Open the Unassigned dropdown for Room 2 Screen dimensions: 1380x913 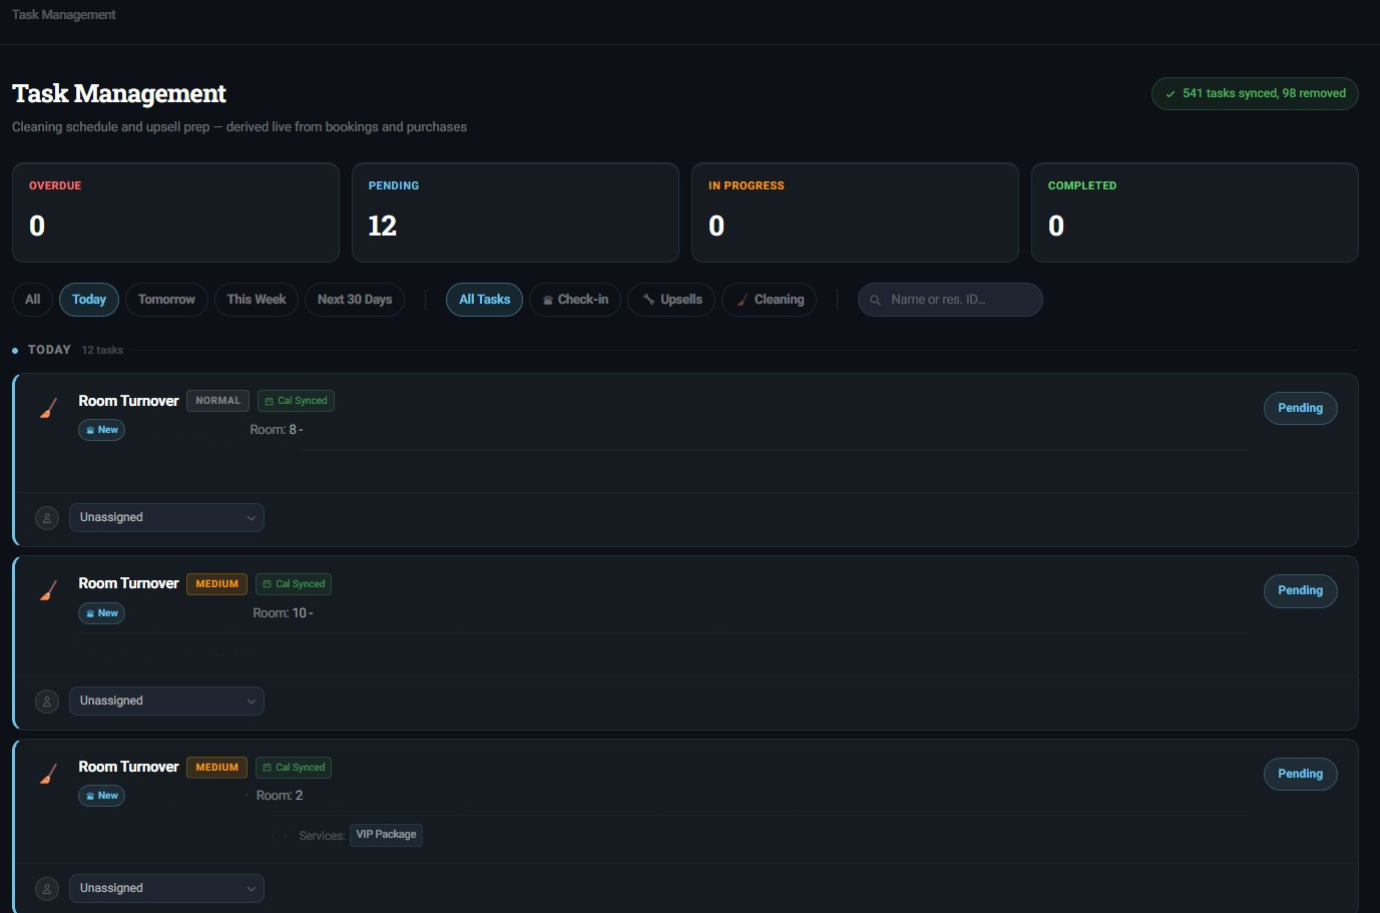tap(167, 888)
